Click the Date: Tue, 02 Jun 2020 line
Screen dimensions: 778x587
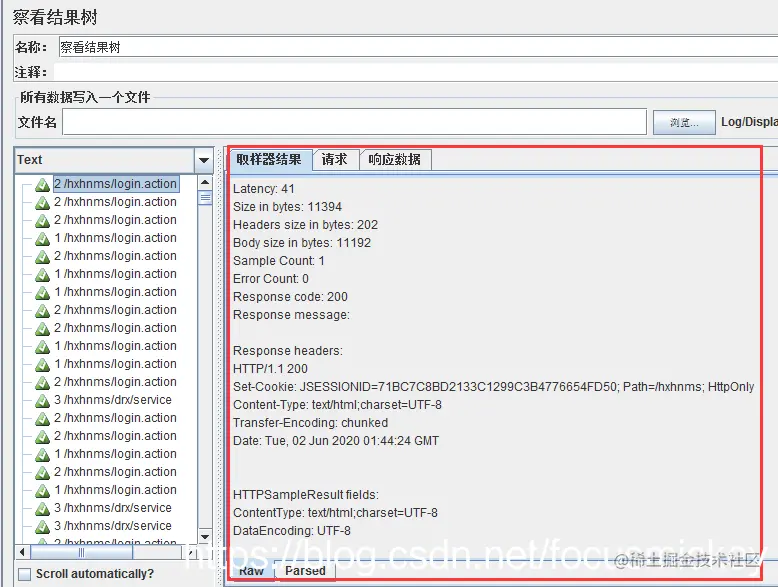click(x=336, y=441)
